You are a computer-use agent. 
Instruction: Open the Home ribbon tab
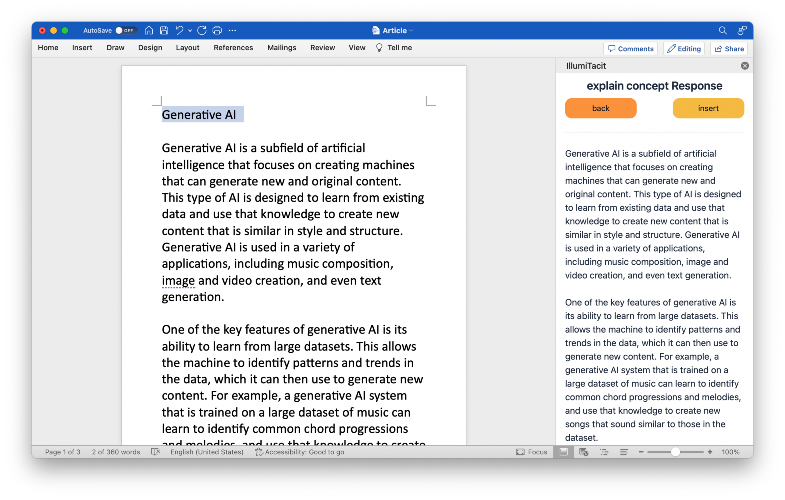pyautogui.click(x=48, y=48)
